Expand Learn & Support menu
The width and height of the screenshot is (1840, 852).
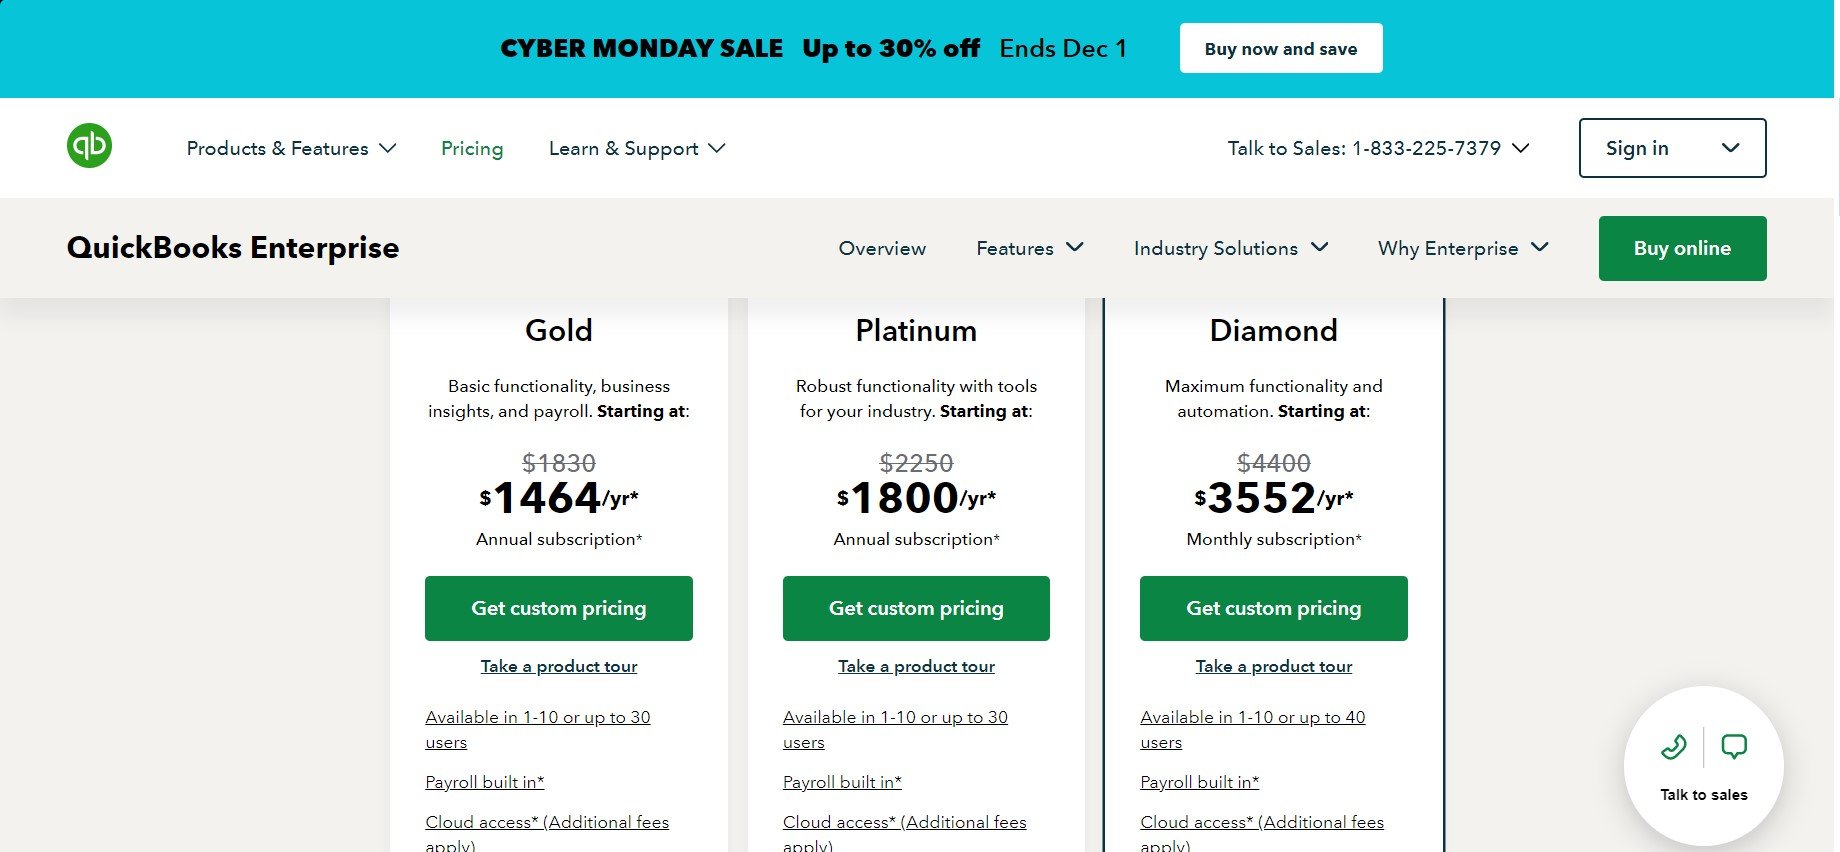[x=637, y=148]
